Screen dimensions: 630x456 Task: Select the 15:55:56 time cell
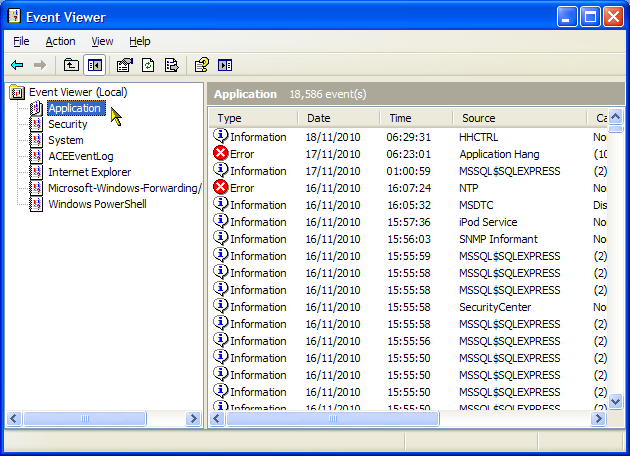(409, 341)
